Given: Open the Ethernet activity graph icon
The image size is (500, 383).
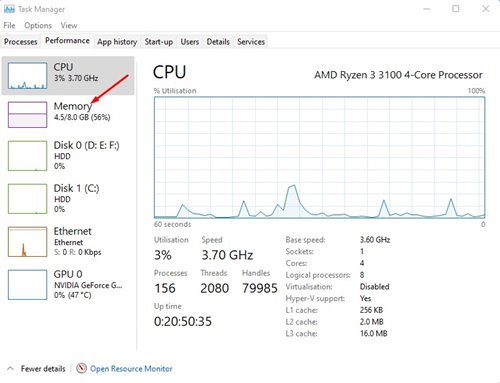Looking at the screenshot, I should pos(27,242).
